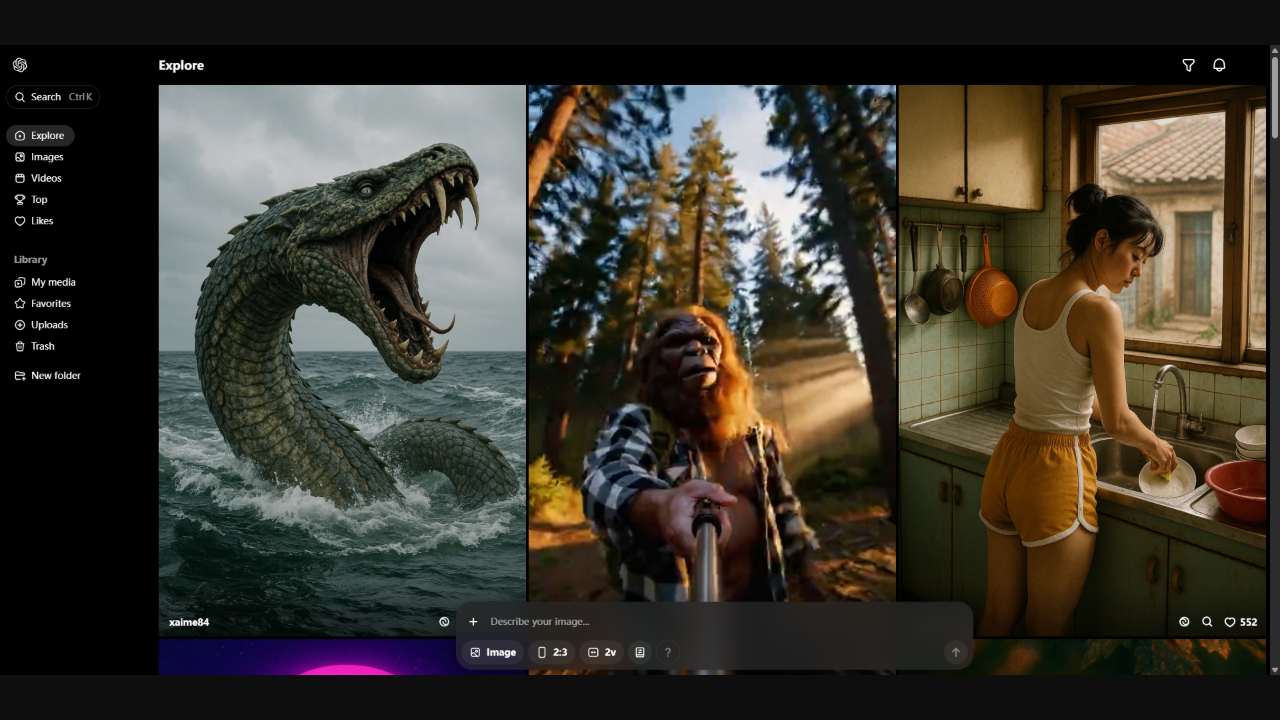Viewport: 1280px width, 720px height.
Task: Open the presets icon in the prompt bar
Action: pos(640,652)
